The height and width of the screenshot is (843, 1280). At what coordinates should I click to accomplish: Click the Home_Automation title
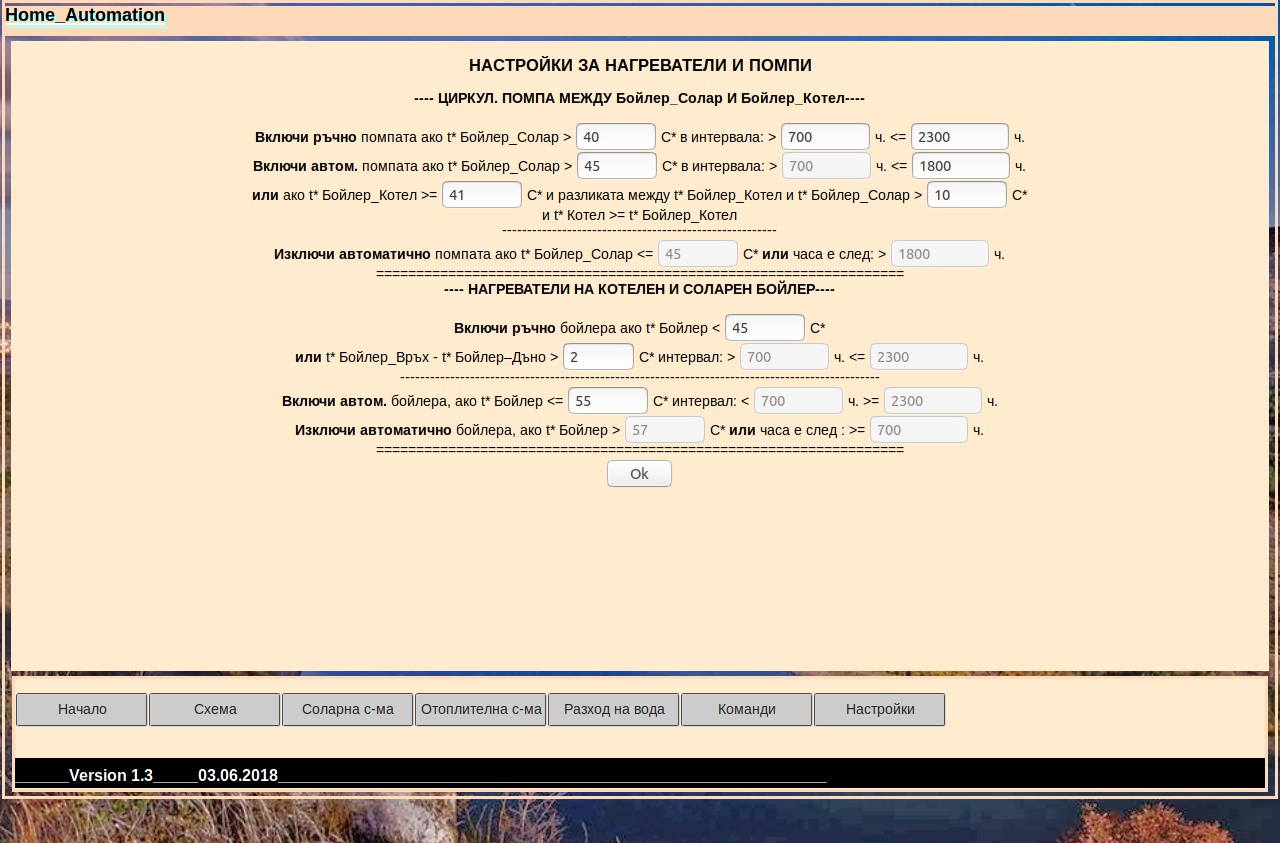(x=86, y=15)
